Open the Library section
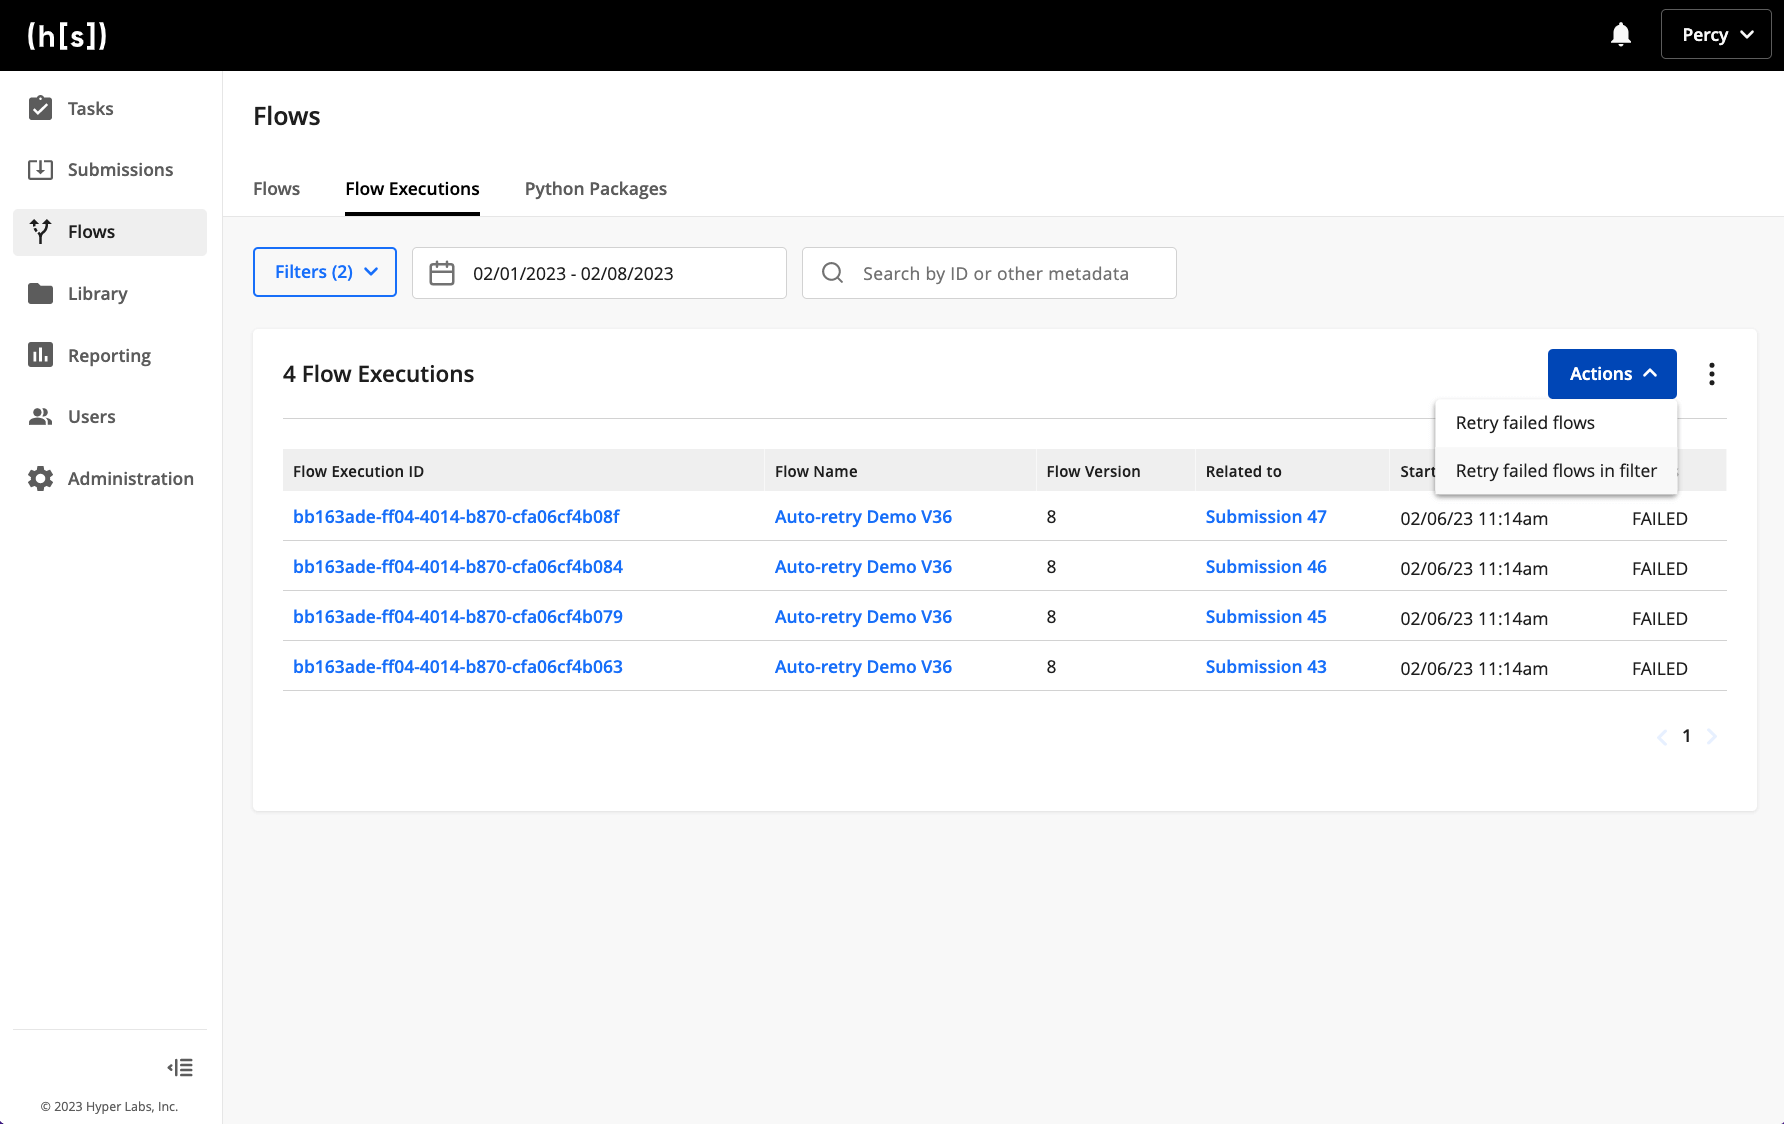 (x=110, y=294)
